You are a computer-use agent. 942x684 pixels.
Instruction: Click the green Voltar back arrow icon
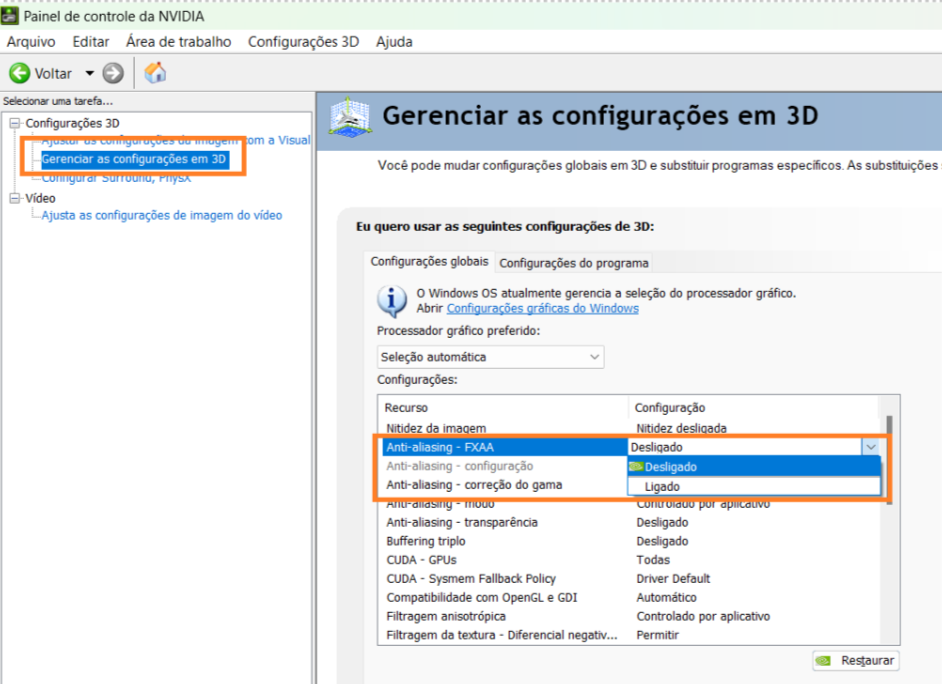19,73
